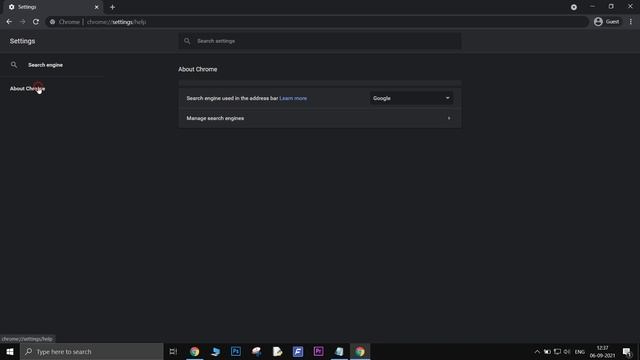Select the Settings browser tab

(x=53, y=7)
